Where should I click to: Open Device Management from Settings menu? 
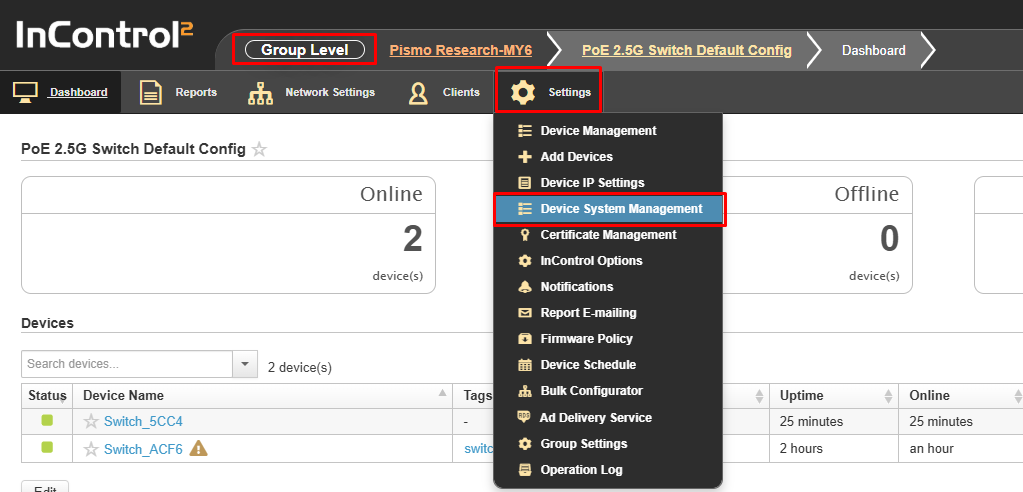click(608, 131)
